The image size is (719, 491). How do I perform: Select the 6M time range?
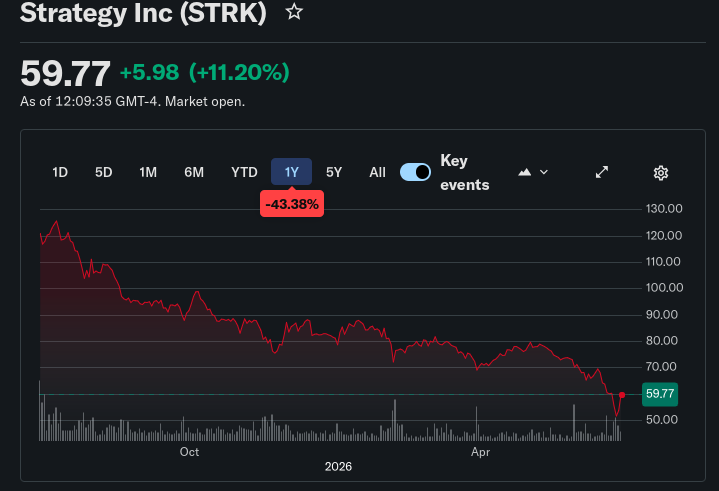194,172
